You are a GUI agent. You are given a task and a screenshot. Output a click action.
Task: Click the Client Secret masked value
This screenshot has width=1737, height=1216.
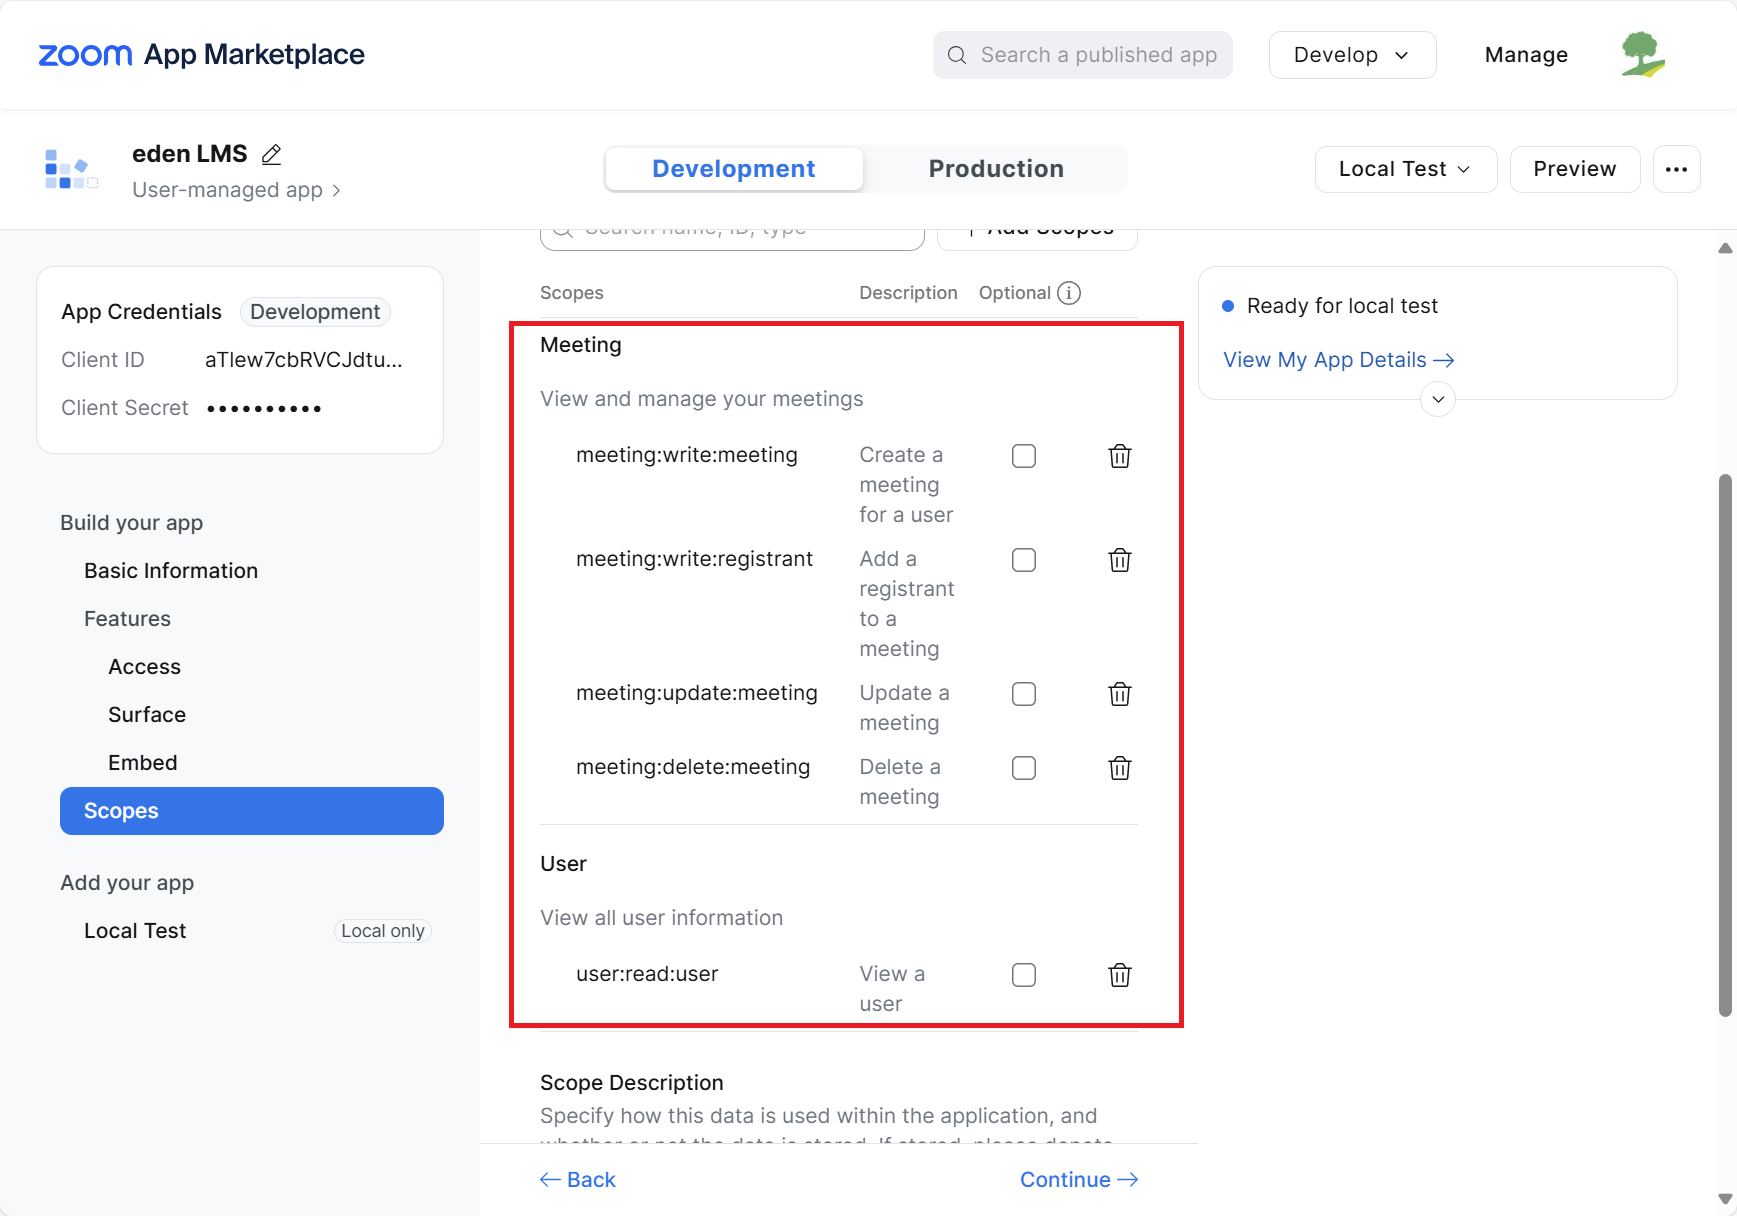tap(264, 408)
